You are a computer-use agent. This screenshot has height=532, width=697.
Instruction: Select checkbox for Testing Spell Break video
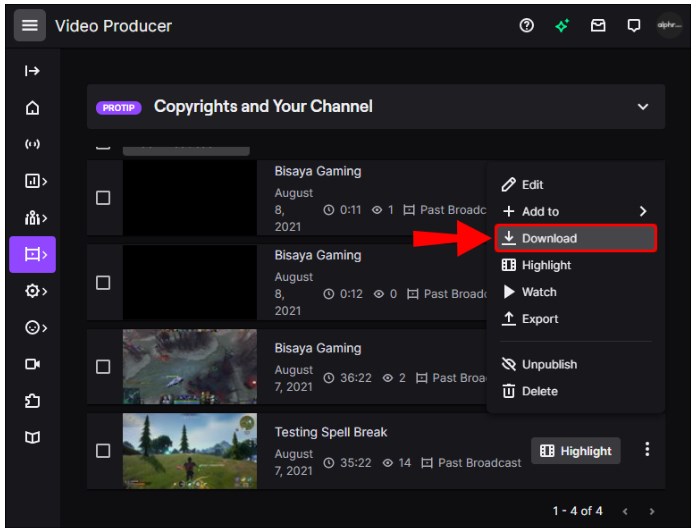pos(103,451)
